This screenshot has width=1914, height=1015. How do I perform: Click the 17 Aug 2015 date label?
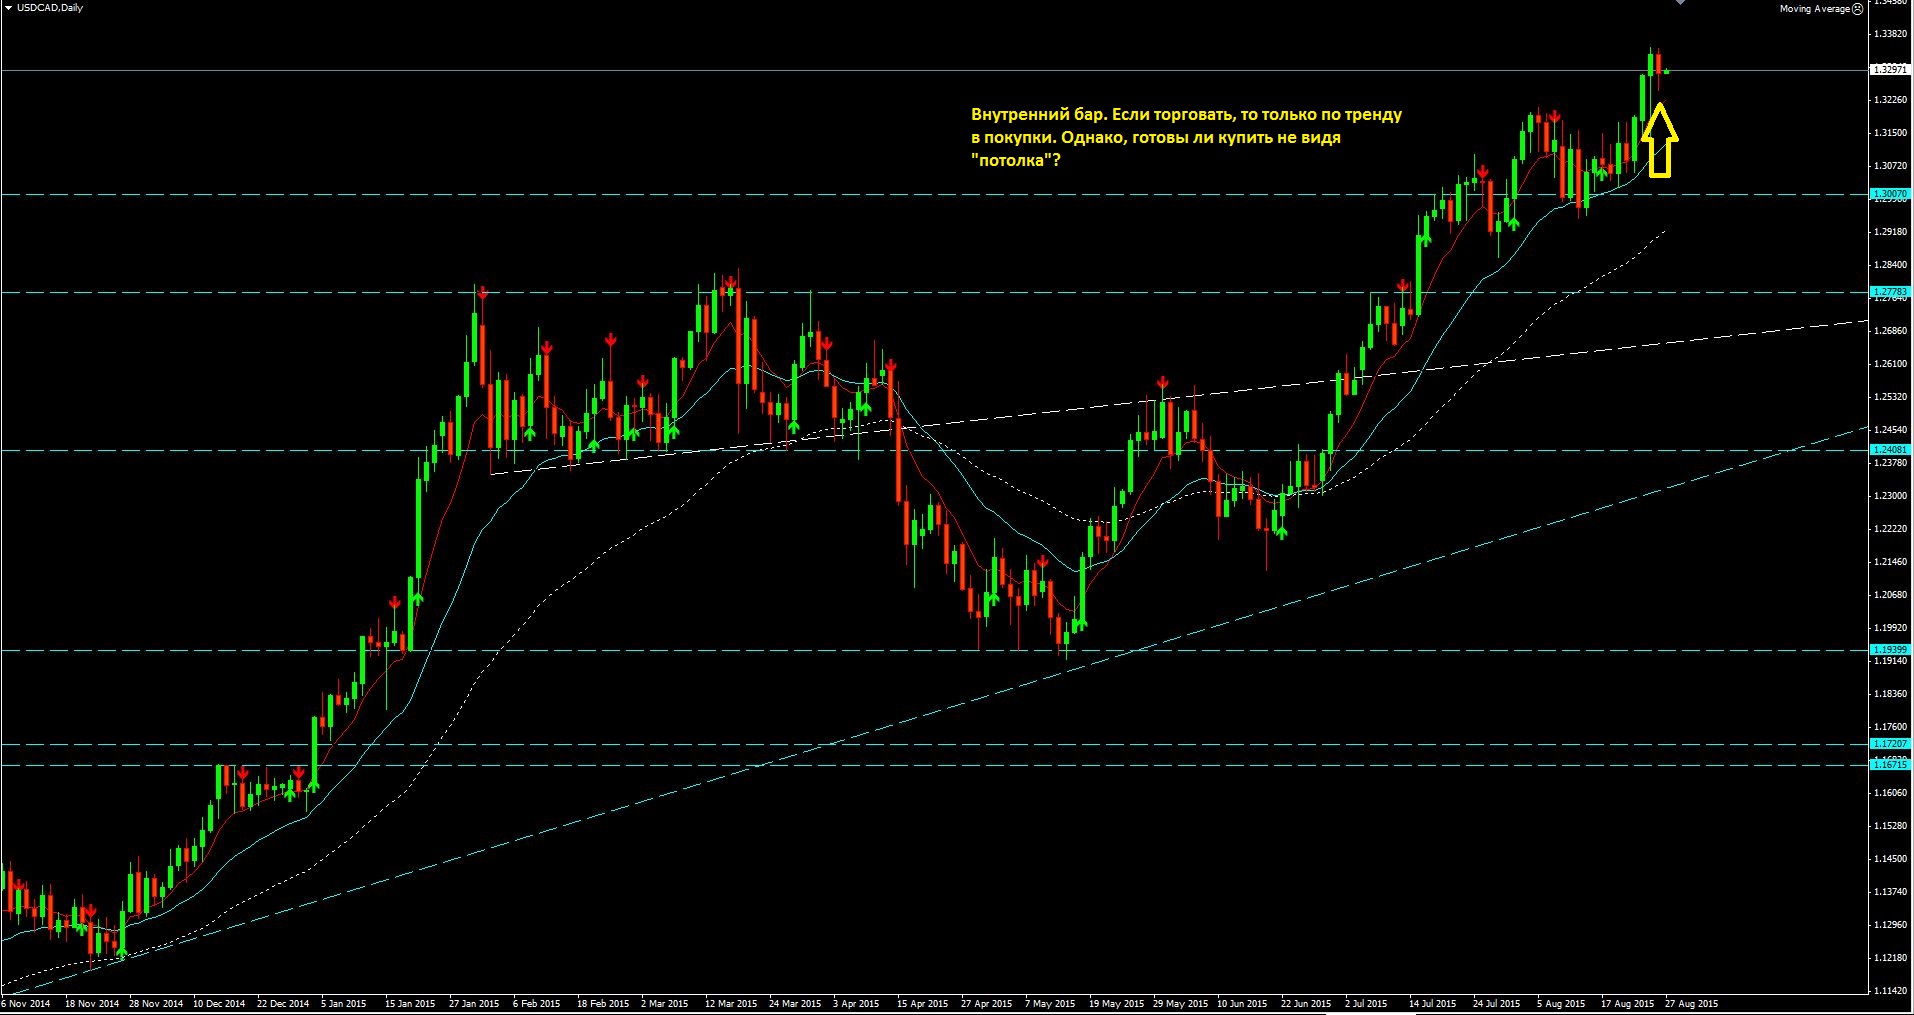(1627, 1003)
